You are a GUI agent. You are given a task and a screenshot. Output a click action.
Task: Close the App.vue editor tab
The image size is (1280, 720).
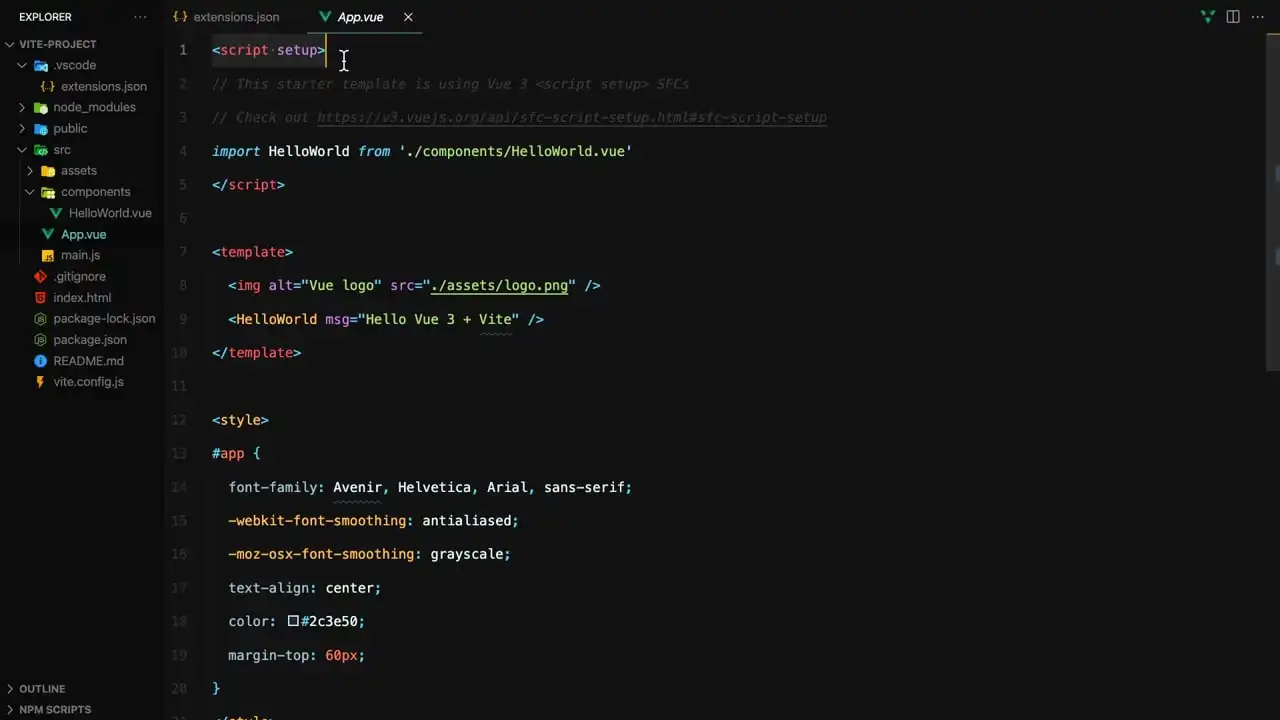tap(408, 17)
